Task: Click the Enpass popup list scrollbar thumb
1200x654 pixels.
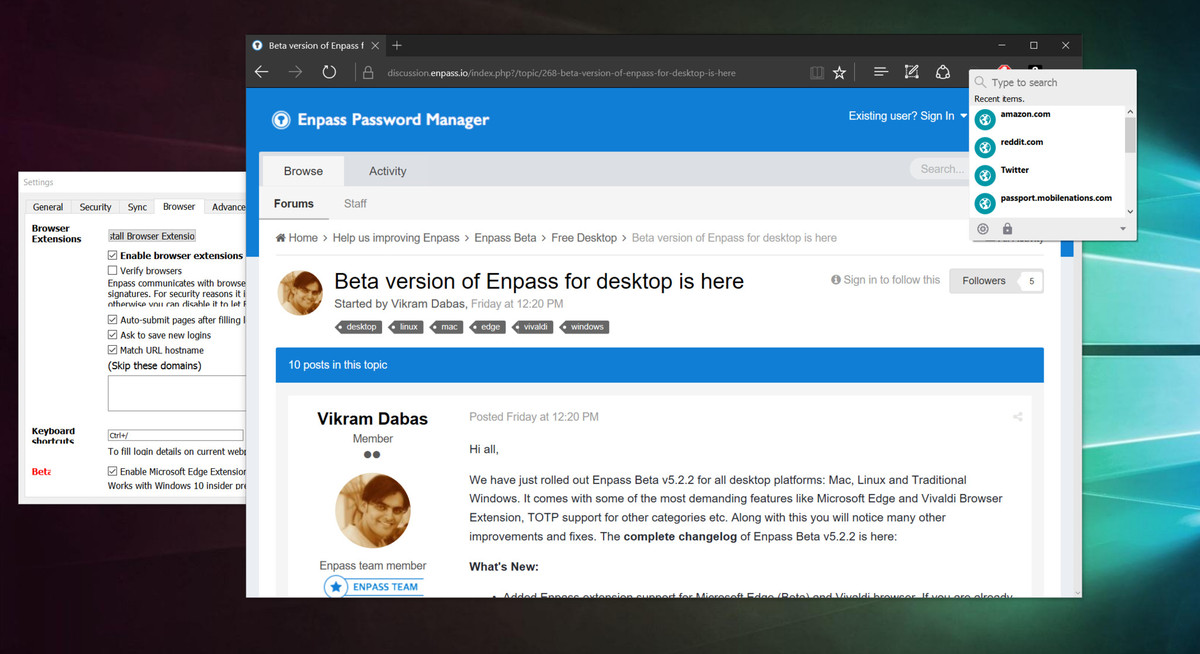Action: click(1130, 135)
